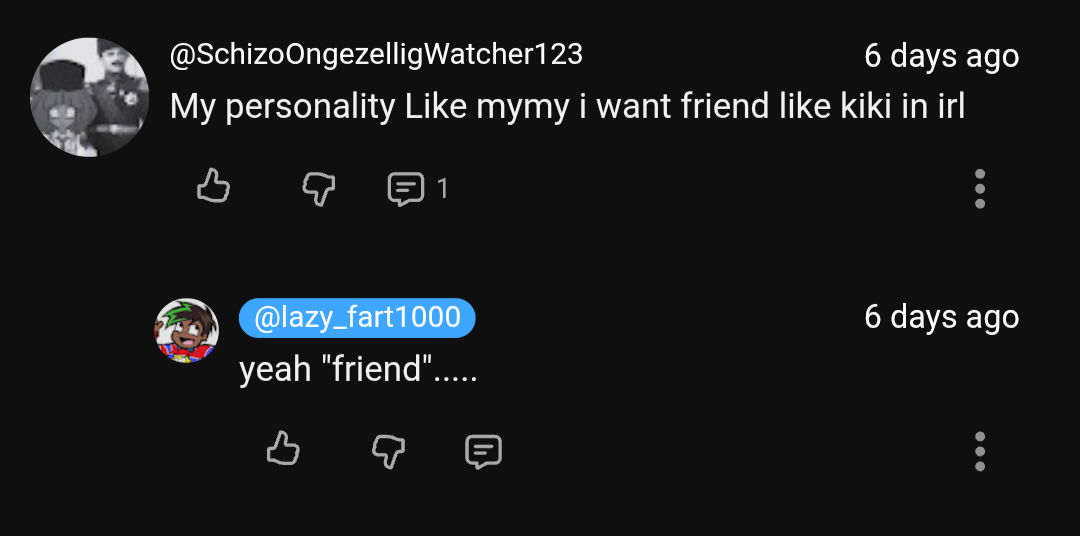Click reply icon on the top comment
Screen dimensions: 1080x536
pyautogui.click(x=405, y=188)
